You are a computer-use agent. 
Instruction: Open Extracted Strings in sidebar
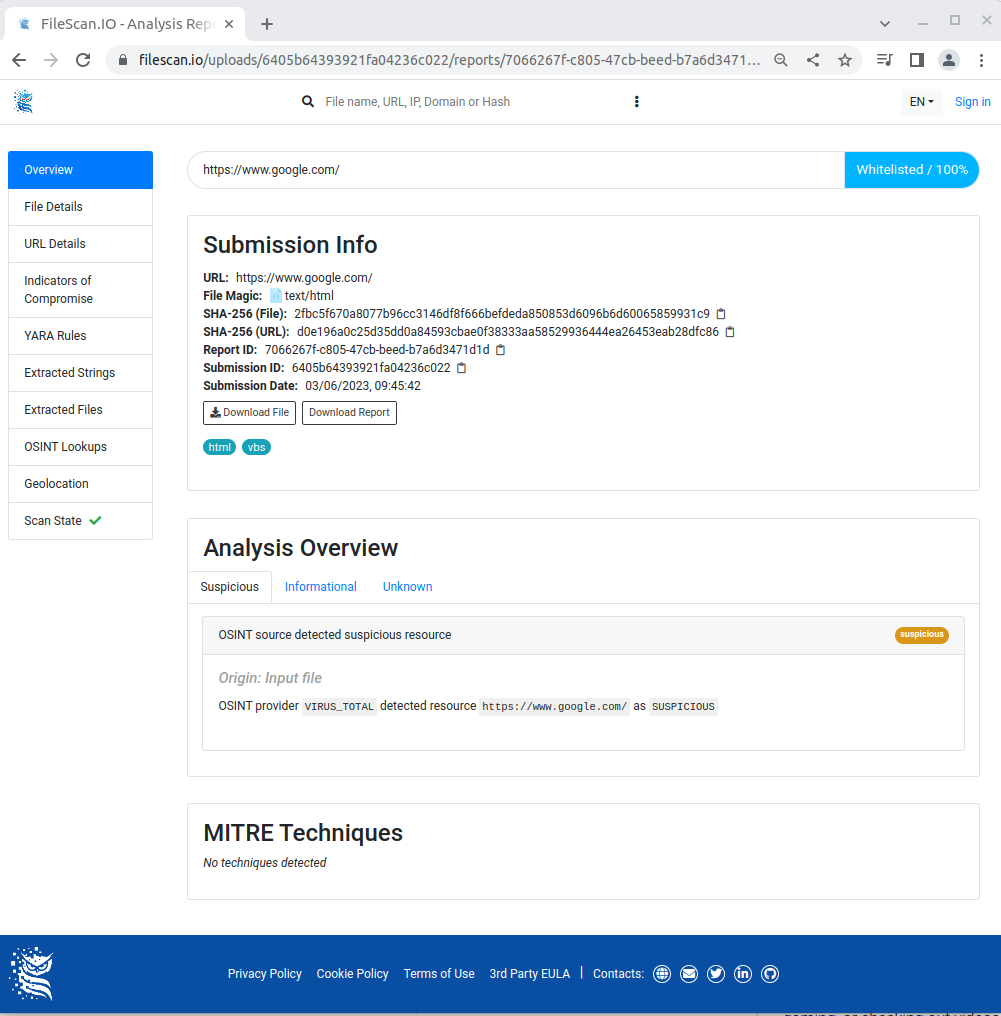(x=80, y=373)
